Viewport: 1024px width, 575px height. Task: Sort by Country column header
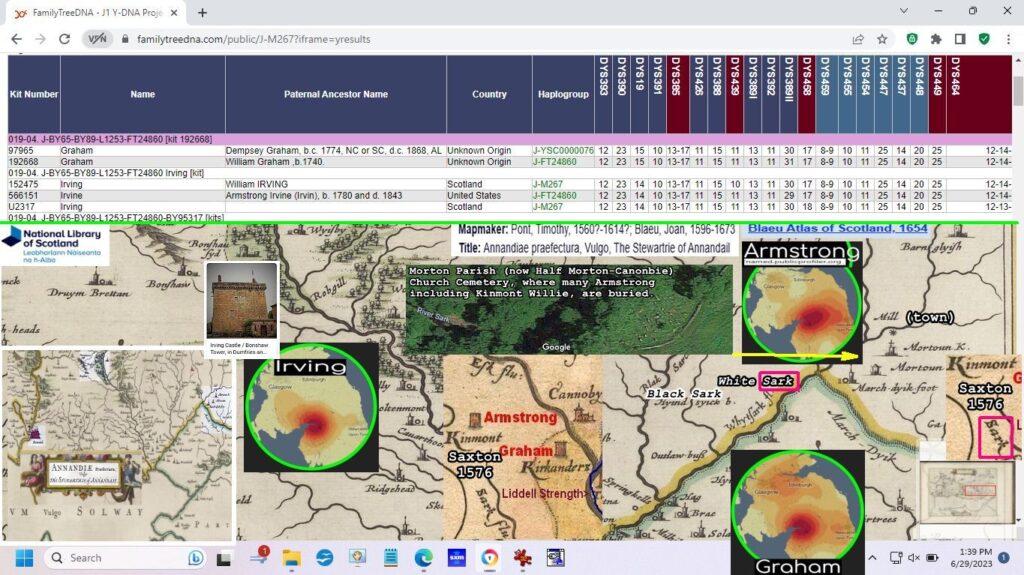coord(489,94)
